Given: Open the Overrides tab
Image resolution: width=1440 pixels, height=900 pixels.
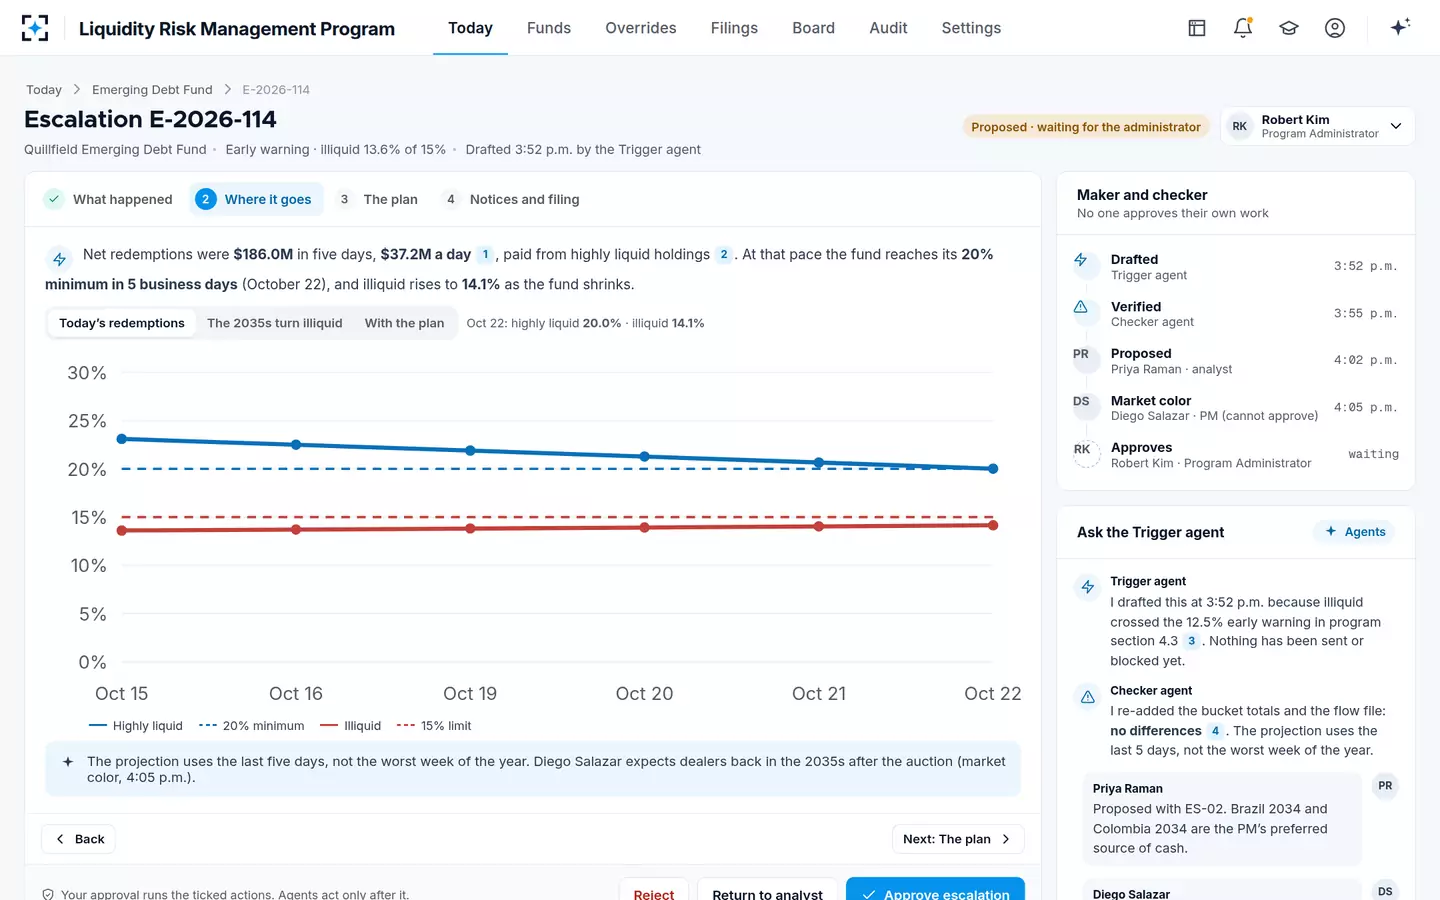Looking at the screenshot, I should 641,28.
